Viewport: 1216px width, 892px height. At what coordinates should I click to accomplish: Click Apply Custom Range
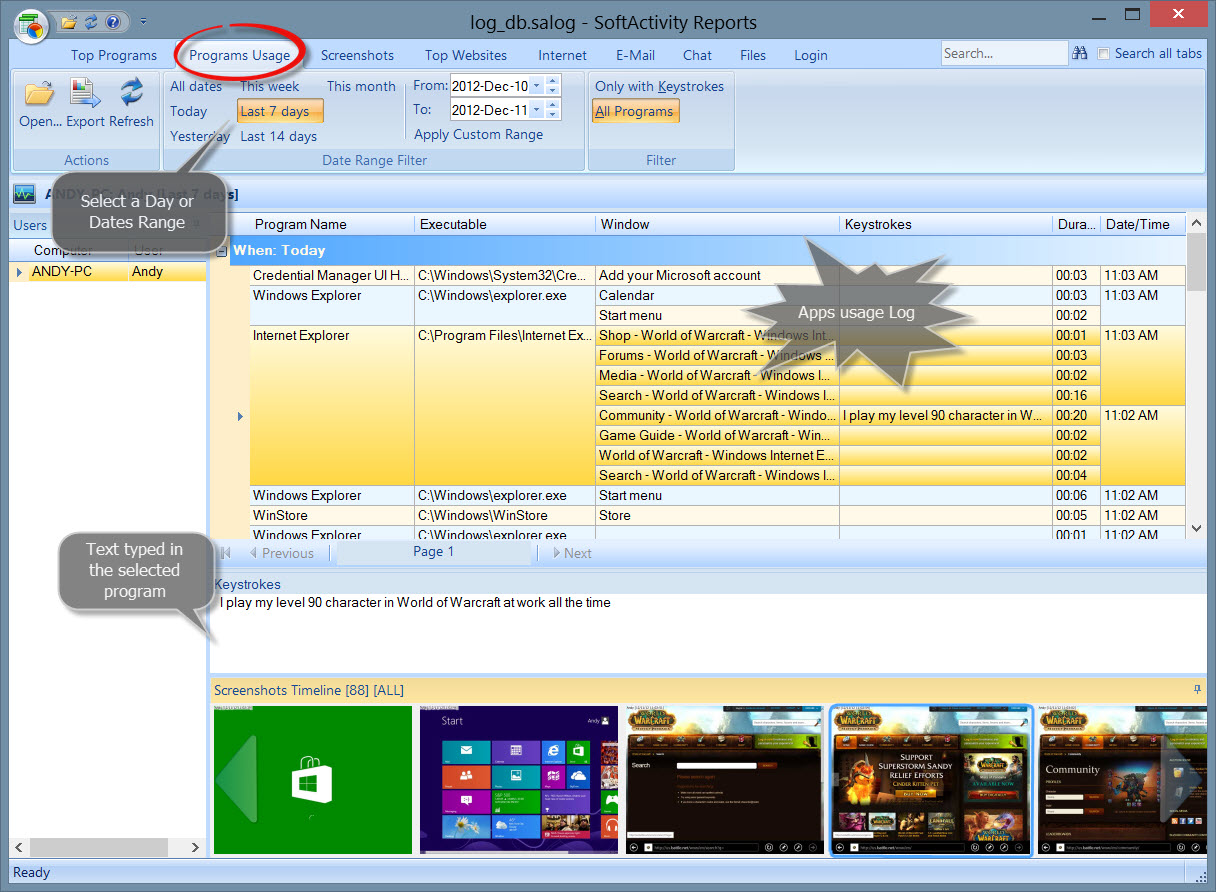(x=479, y=134)
